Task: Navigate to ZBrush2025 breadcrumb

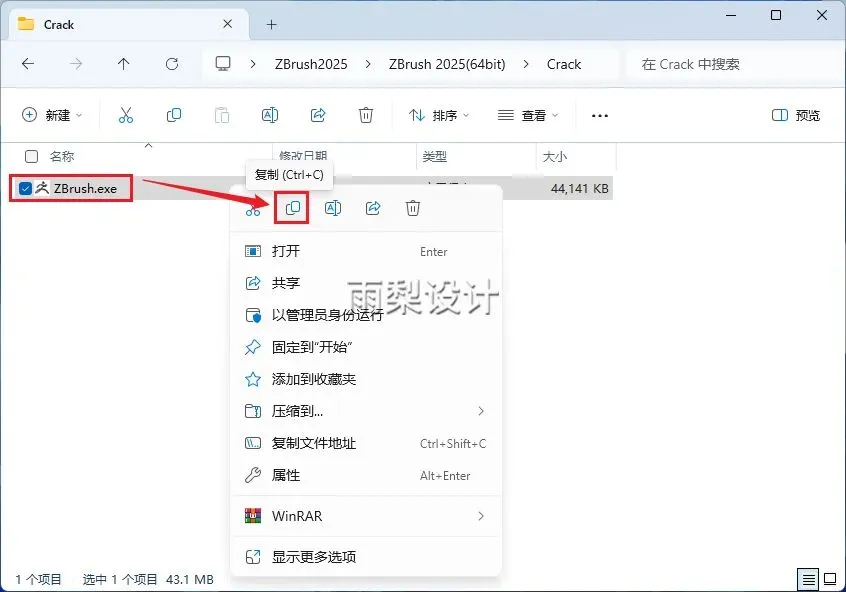Action: coord(311,64)
